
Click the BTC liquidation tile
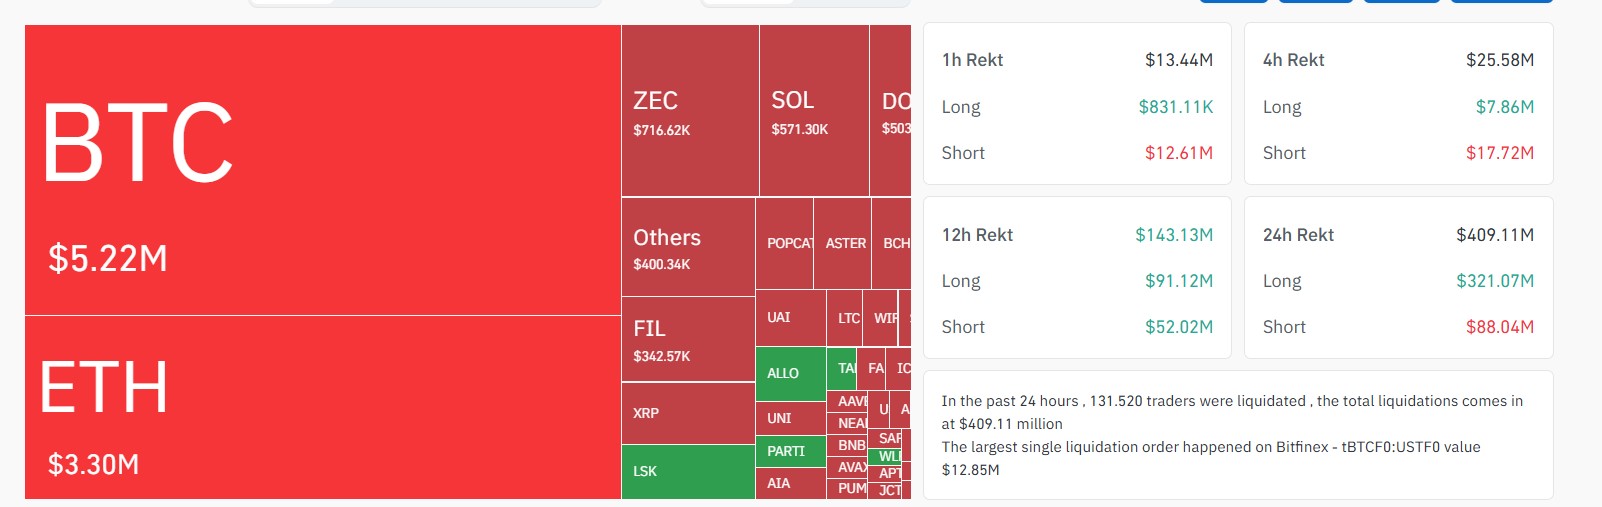pos(322,170)
